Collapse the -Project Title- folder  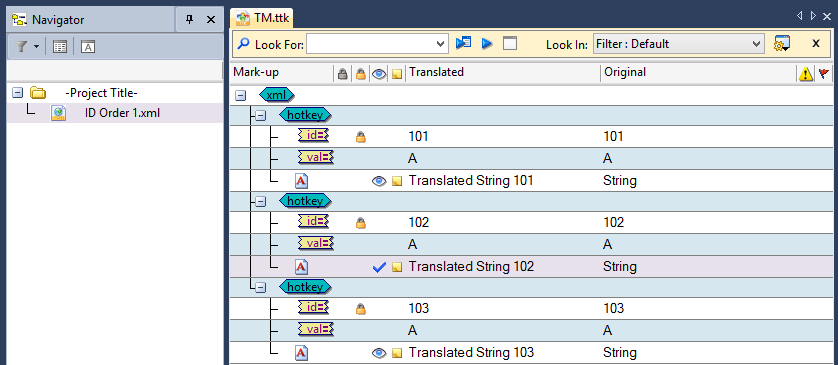[x=18, y=93]
